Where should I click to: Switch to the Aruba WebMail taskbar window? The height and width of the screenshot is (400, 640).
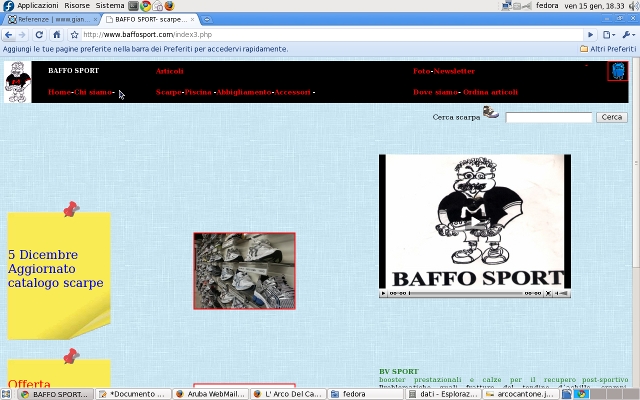pyautogui.click(x=211, y=394)
